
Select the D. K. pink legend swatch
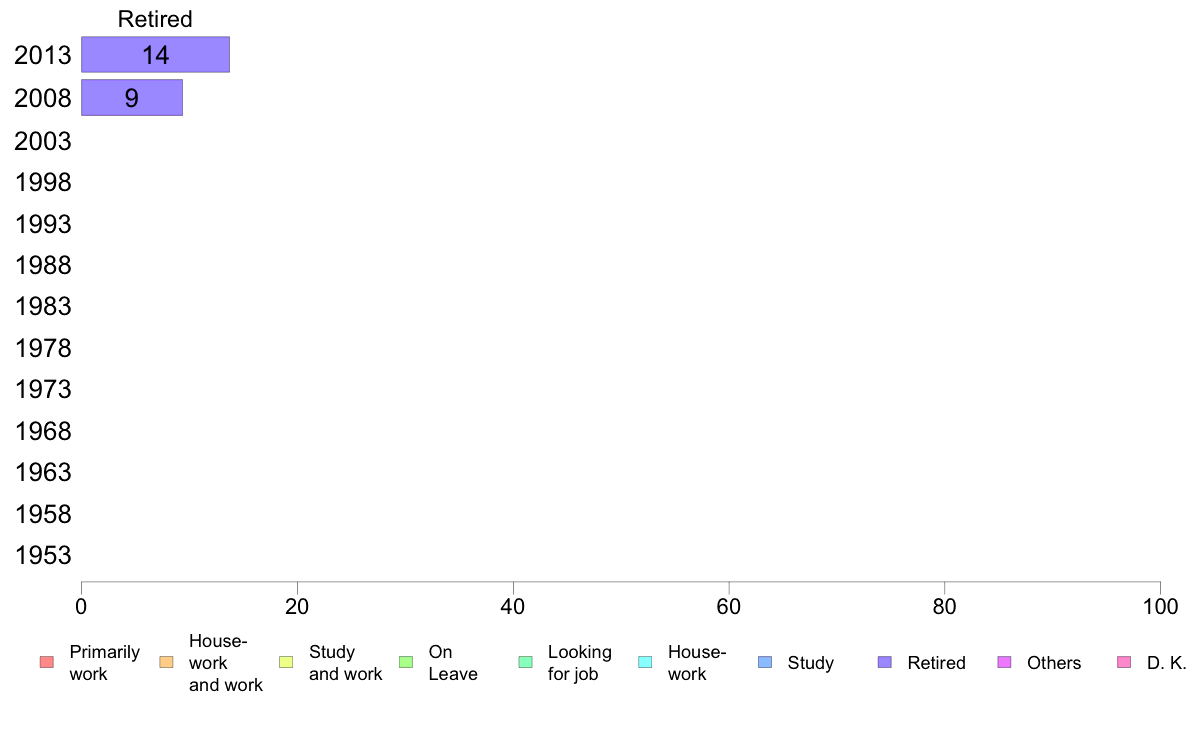(x=1124, y=662)
